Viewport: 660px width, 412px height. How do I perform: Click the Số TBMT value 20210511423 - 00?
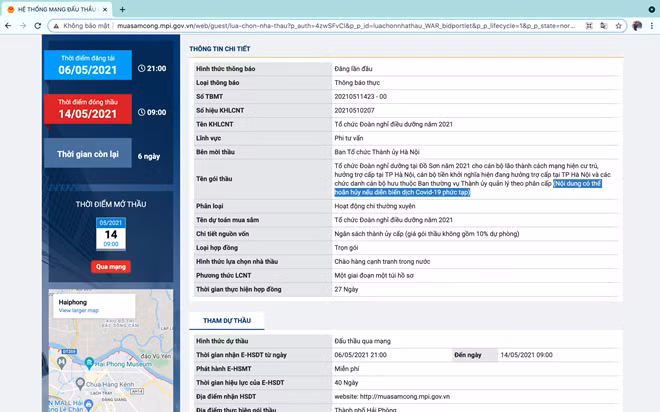click(x=360, y=96)
